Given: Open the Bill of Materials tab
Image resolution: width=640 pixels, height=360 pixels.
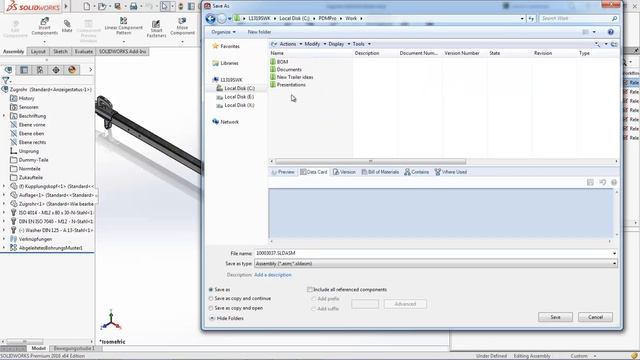Looking at the screenshot, I should click(x=380, y=172).
